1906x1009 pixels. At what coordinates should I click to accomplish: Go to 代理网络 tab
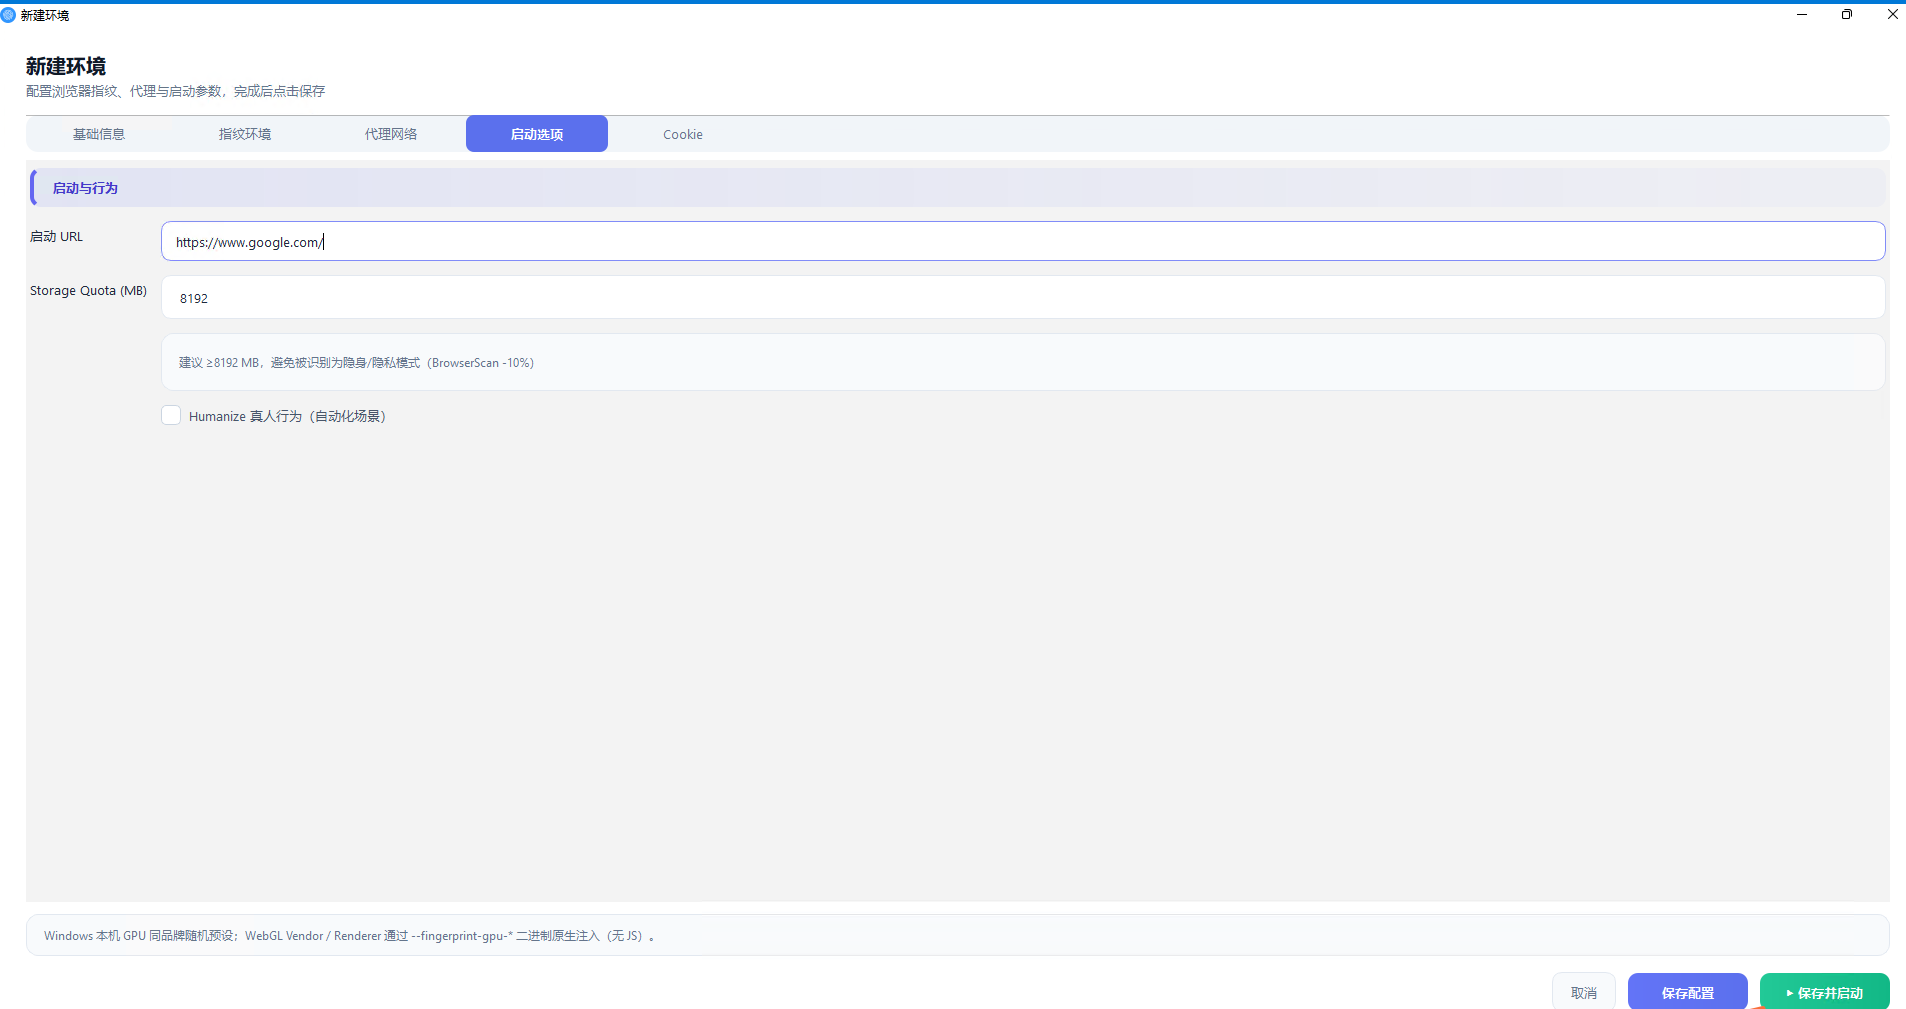(391, 134)
